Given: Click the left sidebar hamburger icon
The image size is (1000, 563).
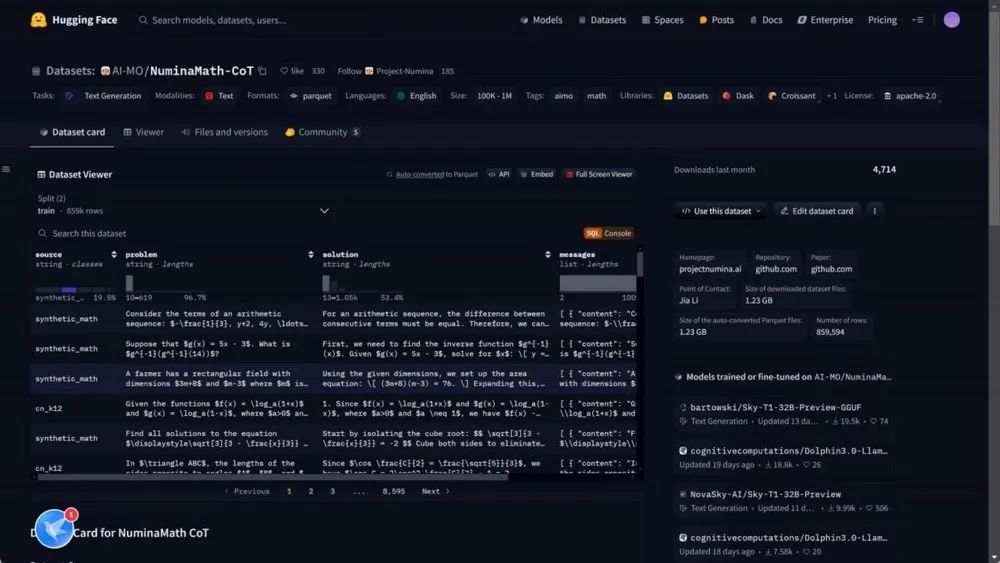Looking at the screenshot, I should click(x=6, y=169).
